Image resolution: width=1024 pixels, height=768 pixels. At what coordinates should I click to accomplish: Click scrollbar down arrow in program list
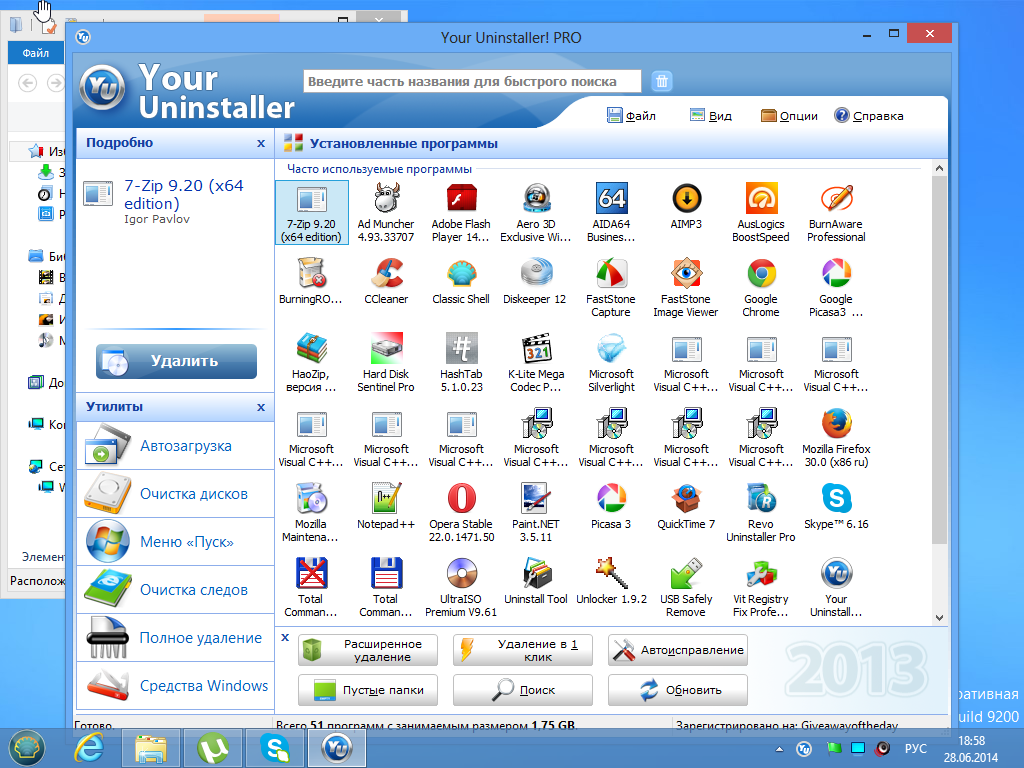[939, 617]
